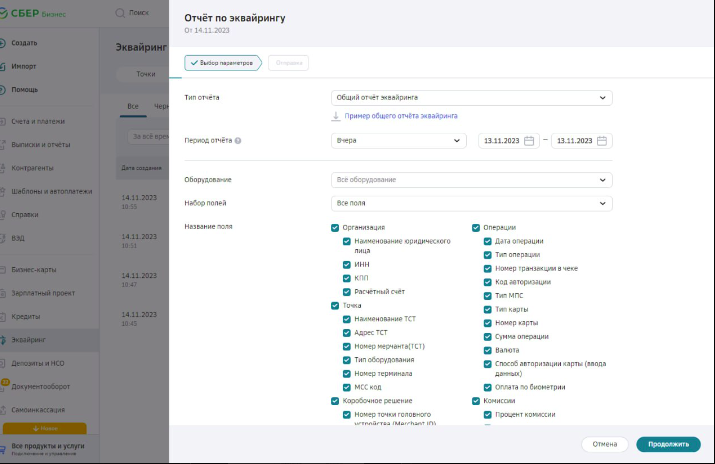Click the СБЕР Бизнес logo
715x464 pixels.
click(33, 13)
